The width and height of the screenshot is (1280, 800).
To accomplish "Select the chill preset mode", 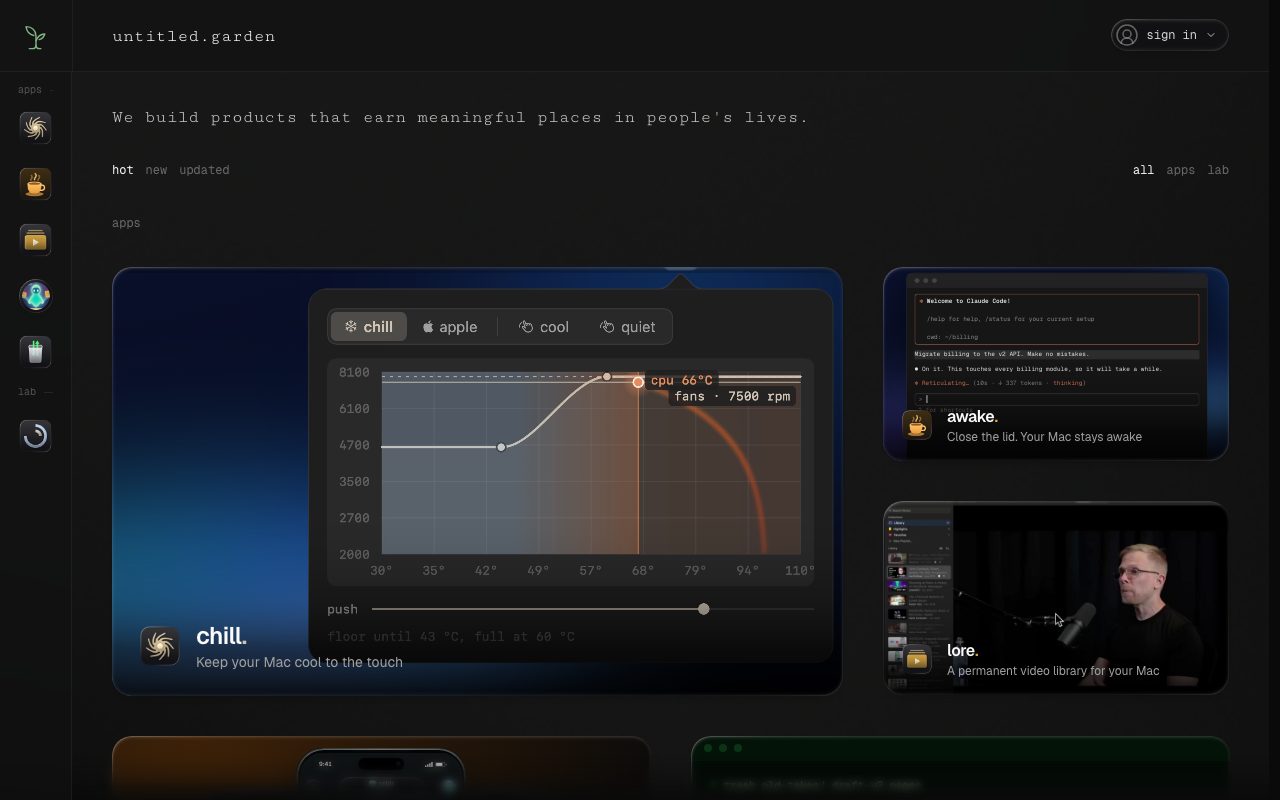I will [x=369, y=326].
